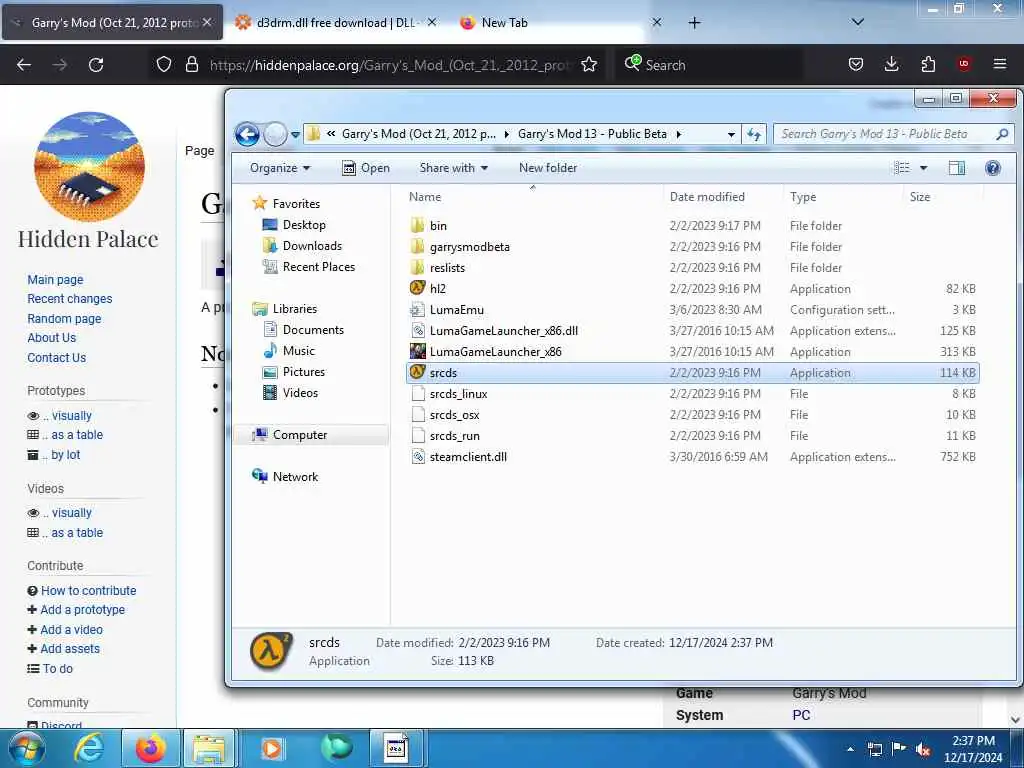This screenshot has height=768, width=1024.
Task: Select the srcds_linux file
Action: pos(458,394)
